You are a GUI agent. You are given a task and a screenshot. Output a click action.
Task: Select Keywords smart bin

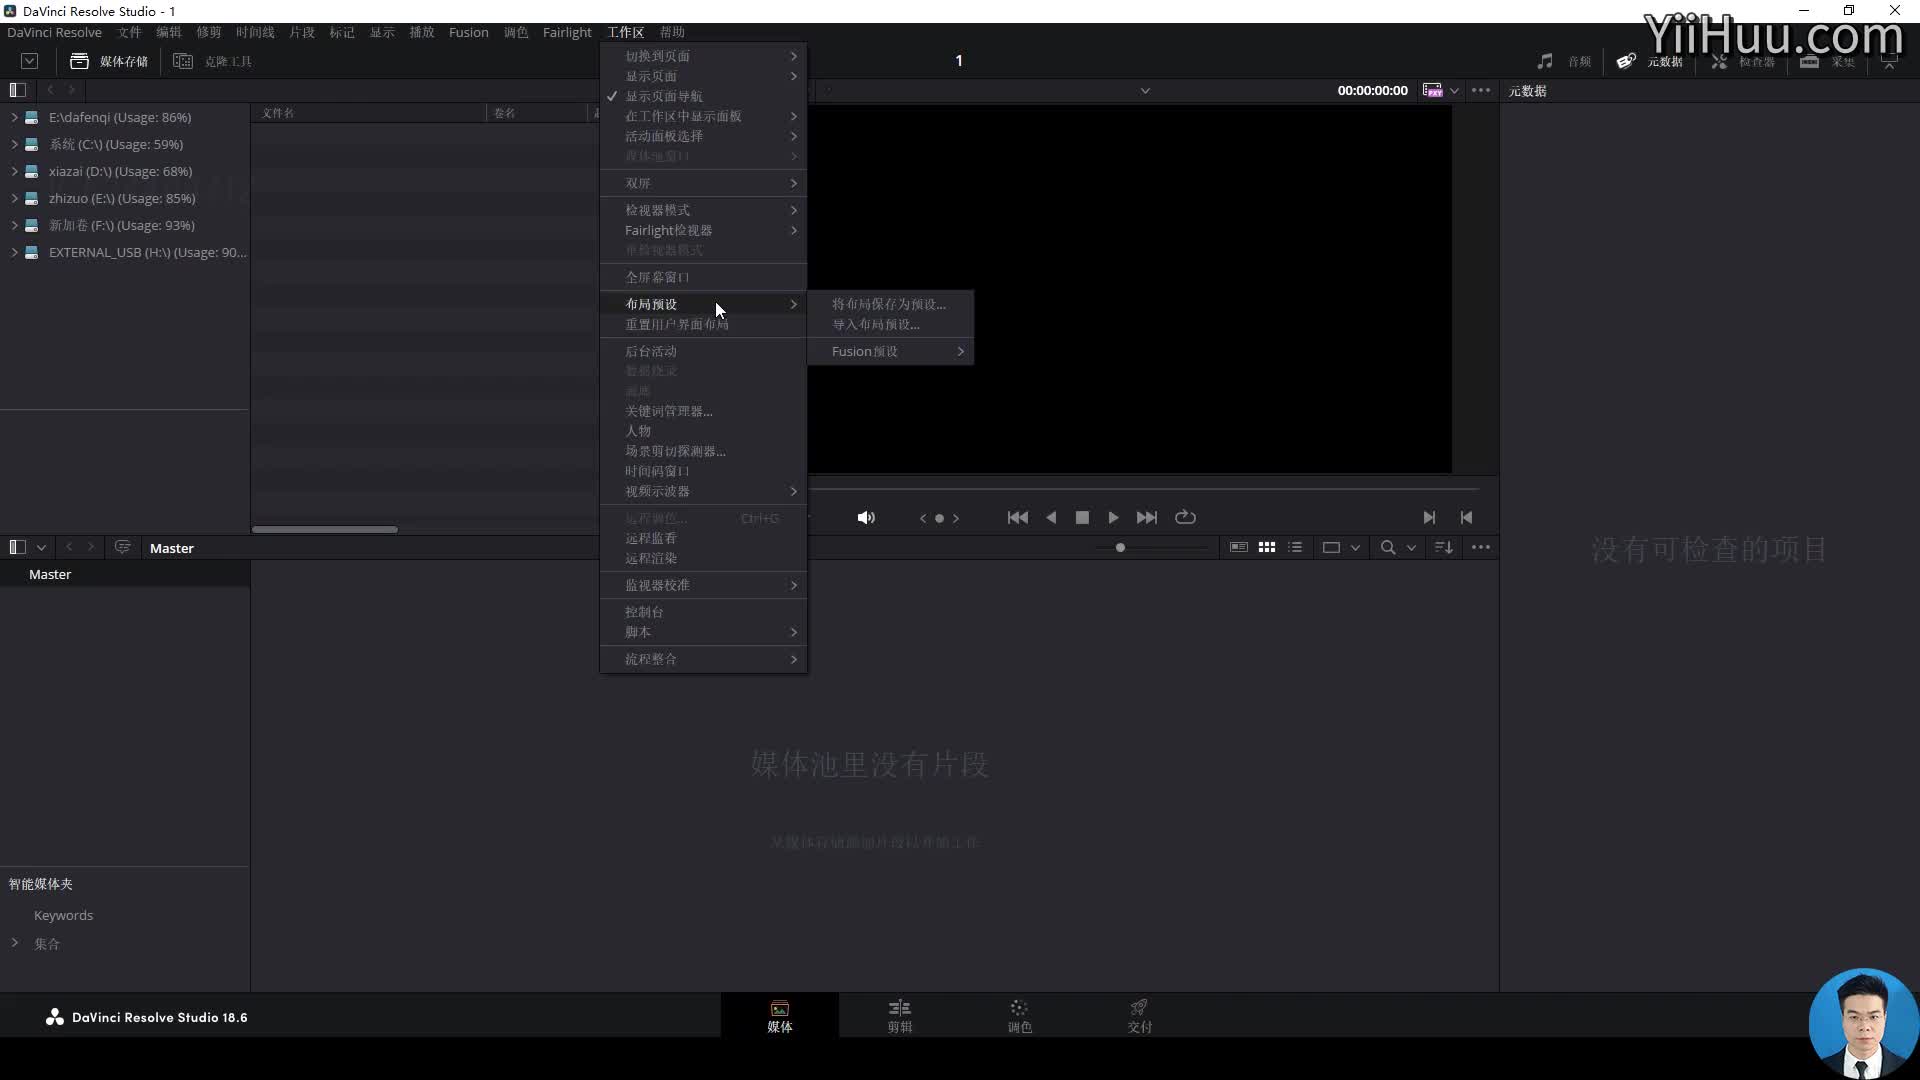63,915
